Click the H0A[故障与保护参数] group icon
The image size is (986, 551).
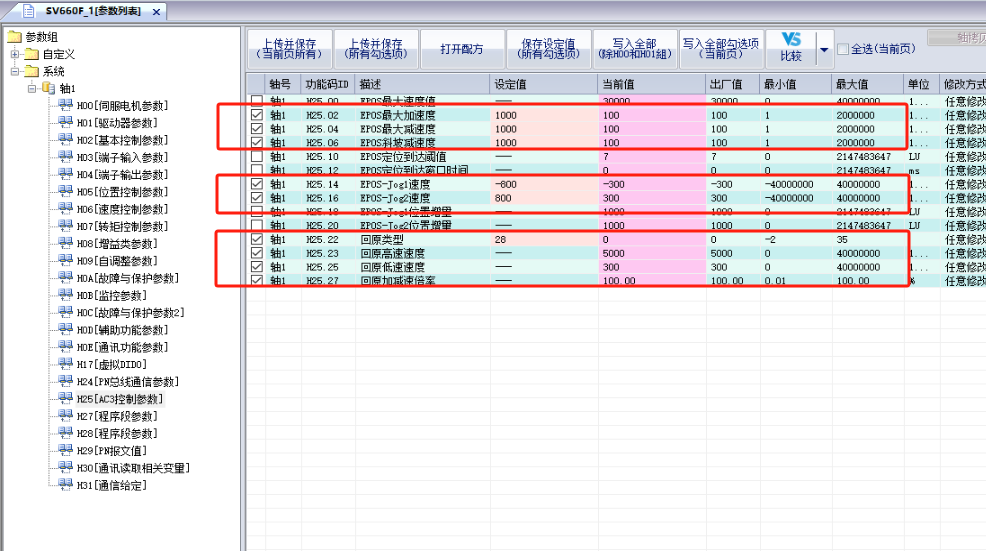[x=65, y=277]
